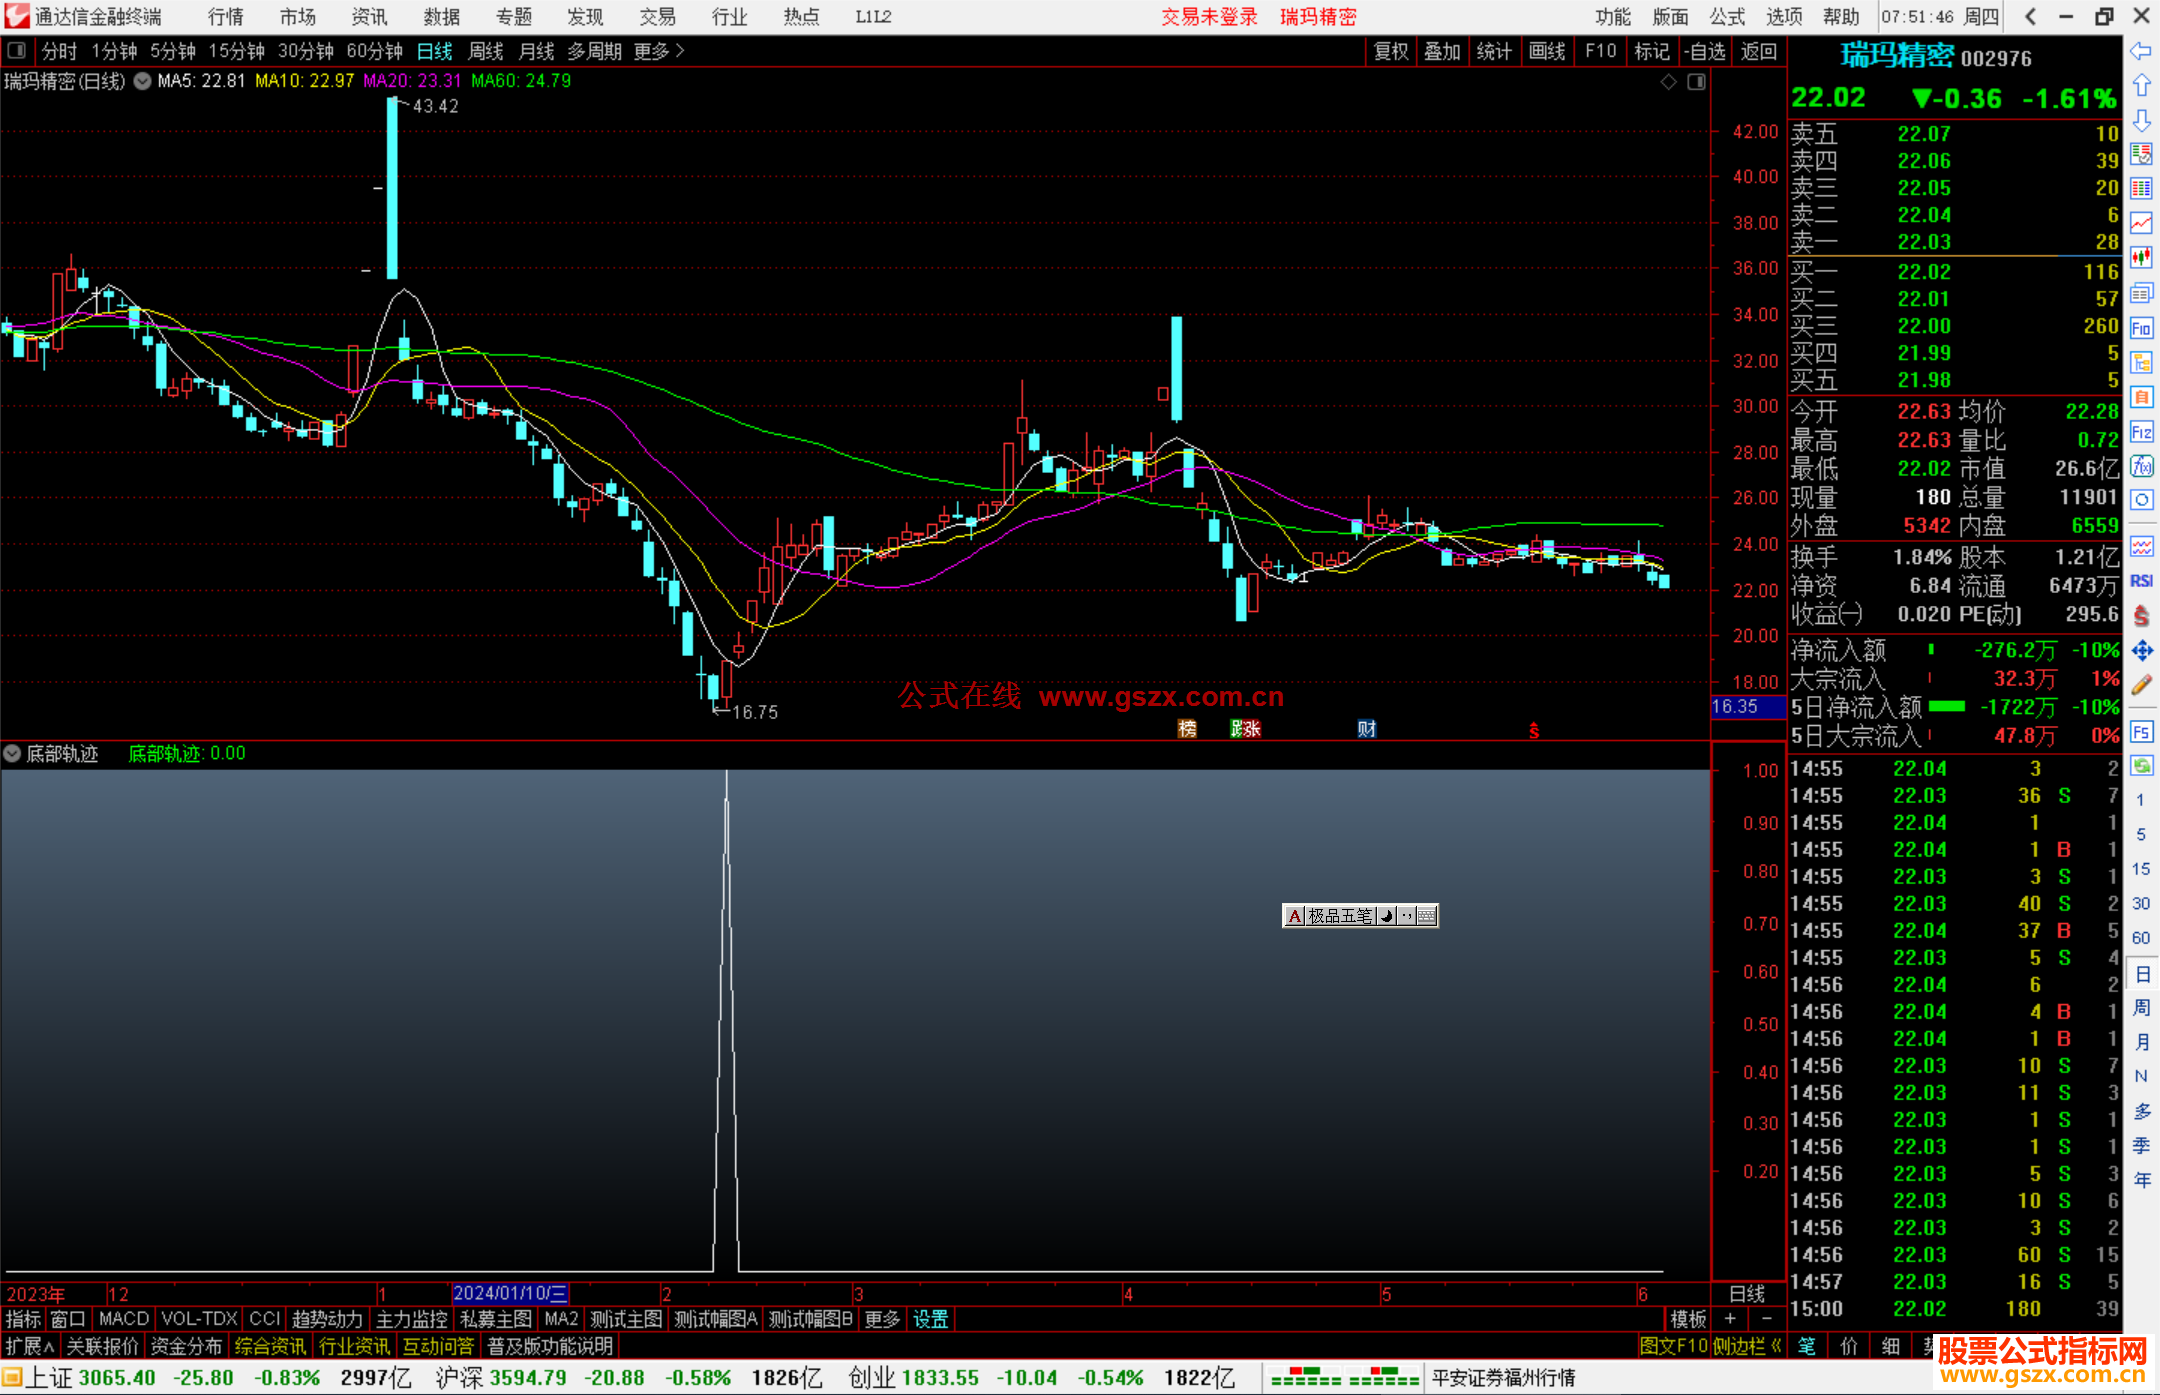Open the 公式 menu
Viewport: 2160px width, 1395px height.
pyautogui.click(x=1726, y=17)
